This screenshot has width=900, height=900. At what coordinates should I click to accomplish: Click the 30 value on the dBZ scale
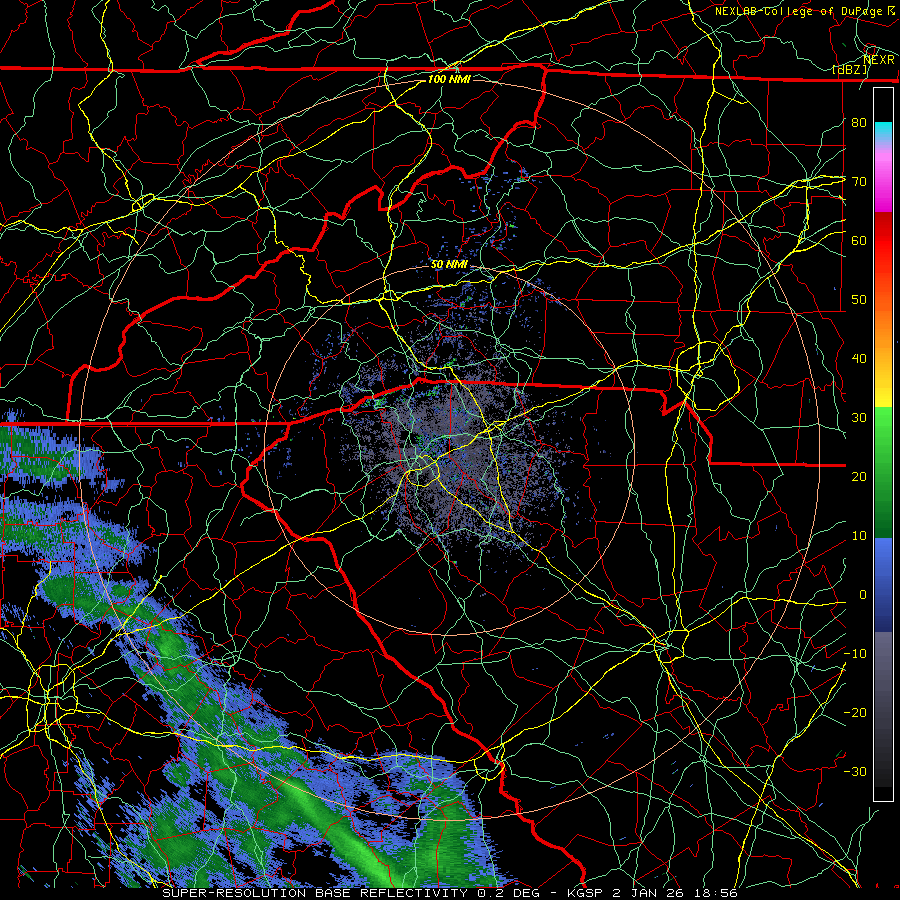[x=859, y=418]
